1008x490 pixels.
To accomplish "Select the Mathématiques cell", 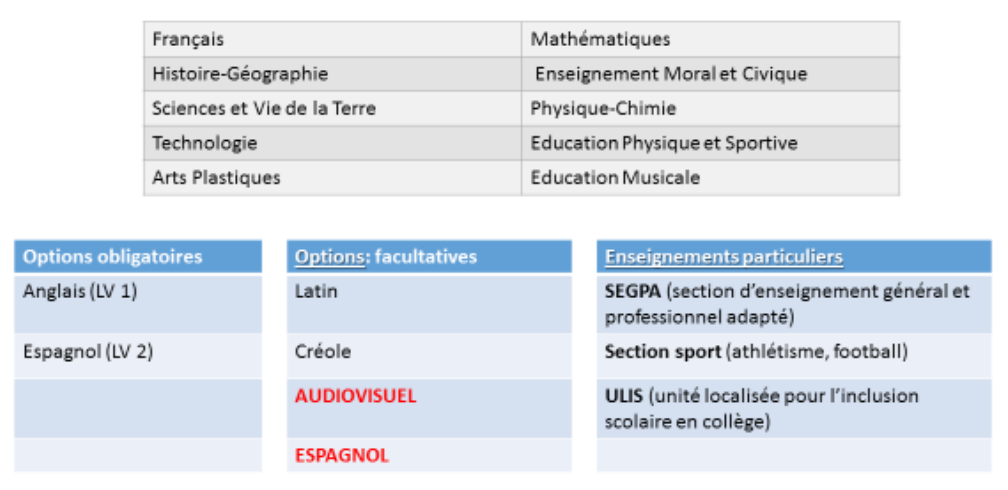I will 600,40.
